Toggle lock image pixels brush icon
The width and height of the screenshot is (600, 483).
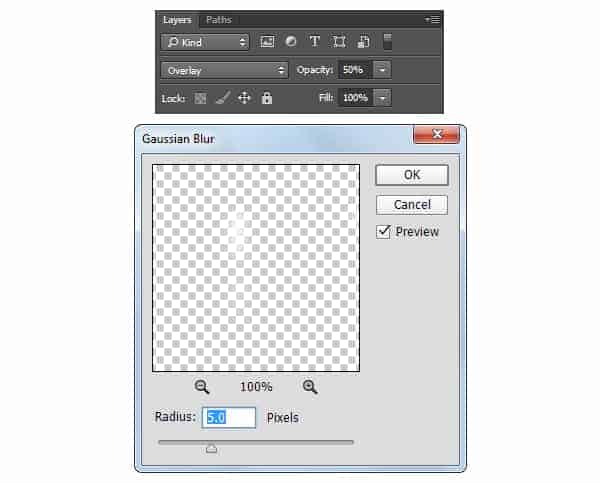pyautogui.click(x=223, y=98)
